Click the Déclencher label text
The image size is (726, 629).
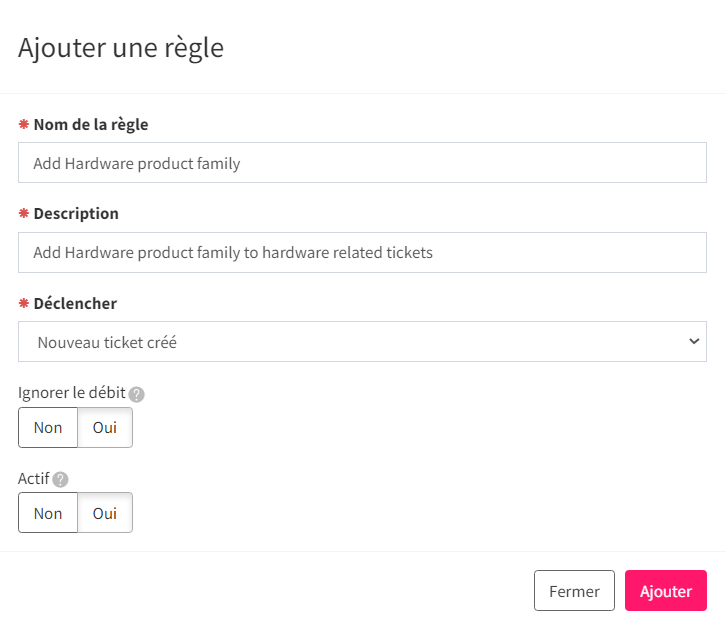(x=75, y=303)
